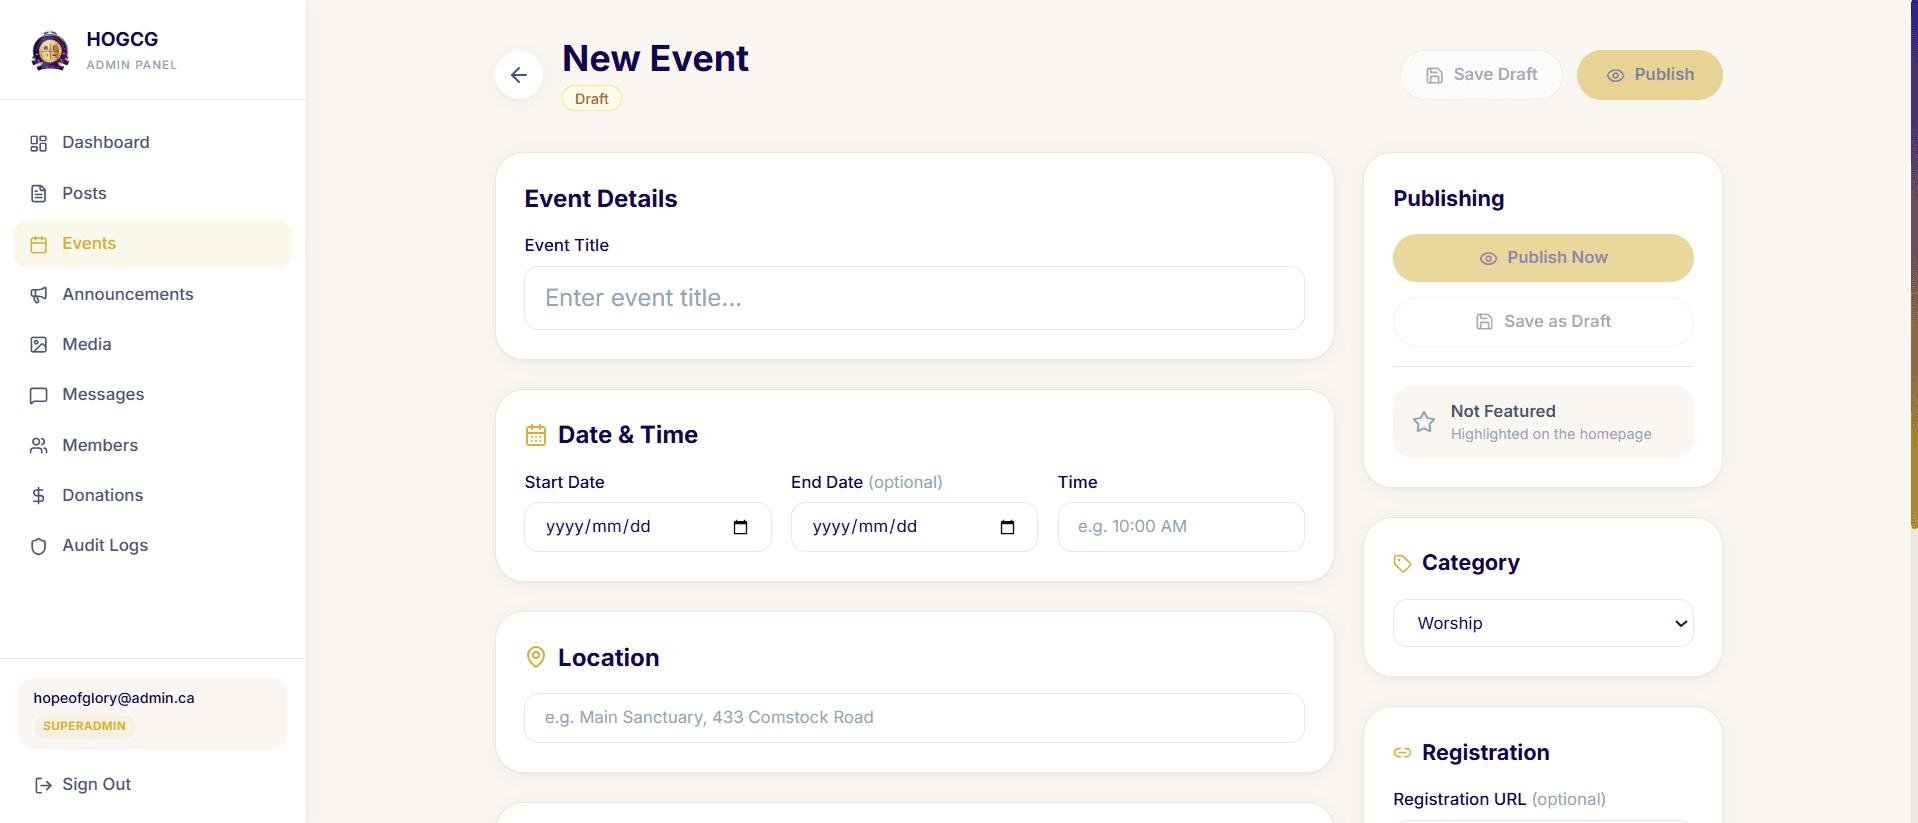The width and height of the screenshot is (1918, 823).
Task: Open Announcements in the sidebar
Action: pos(153,294)
